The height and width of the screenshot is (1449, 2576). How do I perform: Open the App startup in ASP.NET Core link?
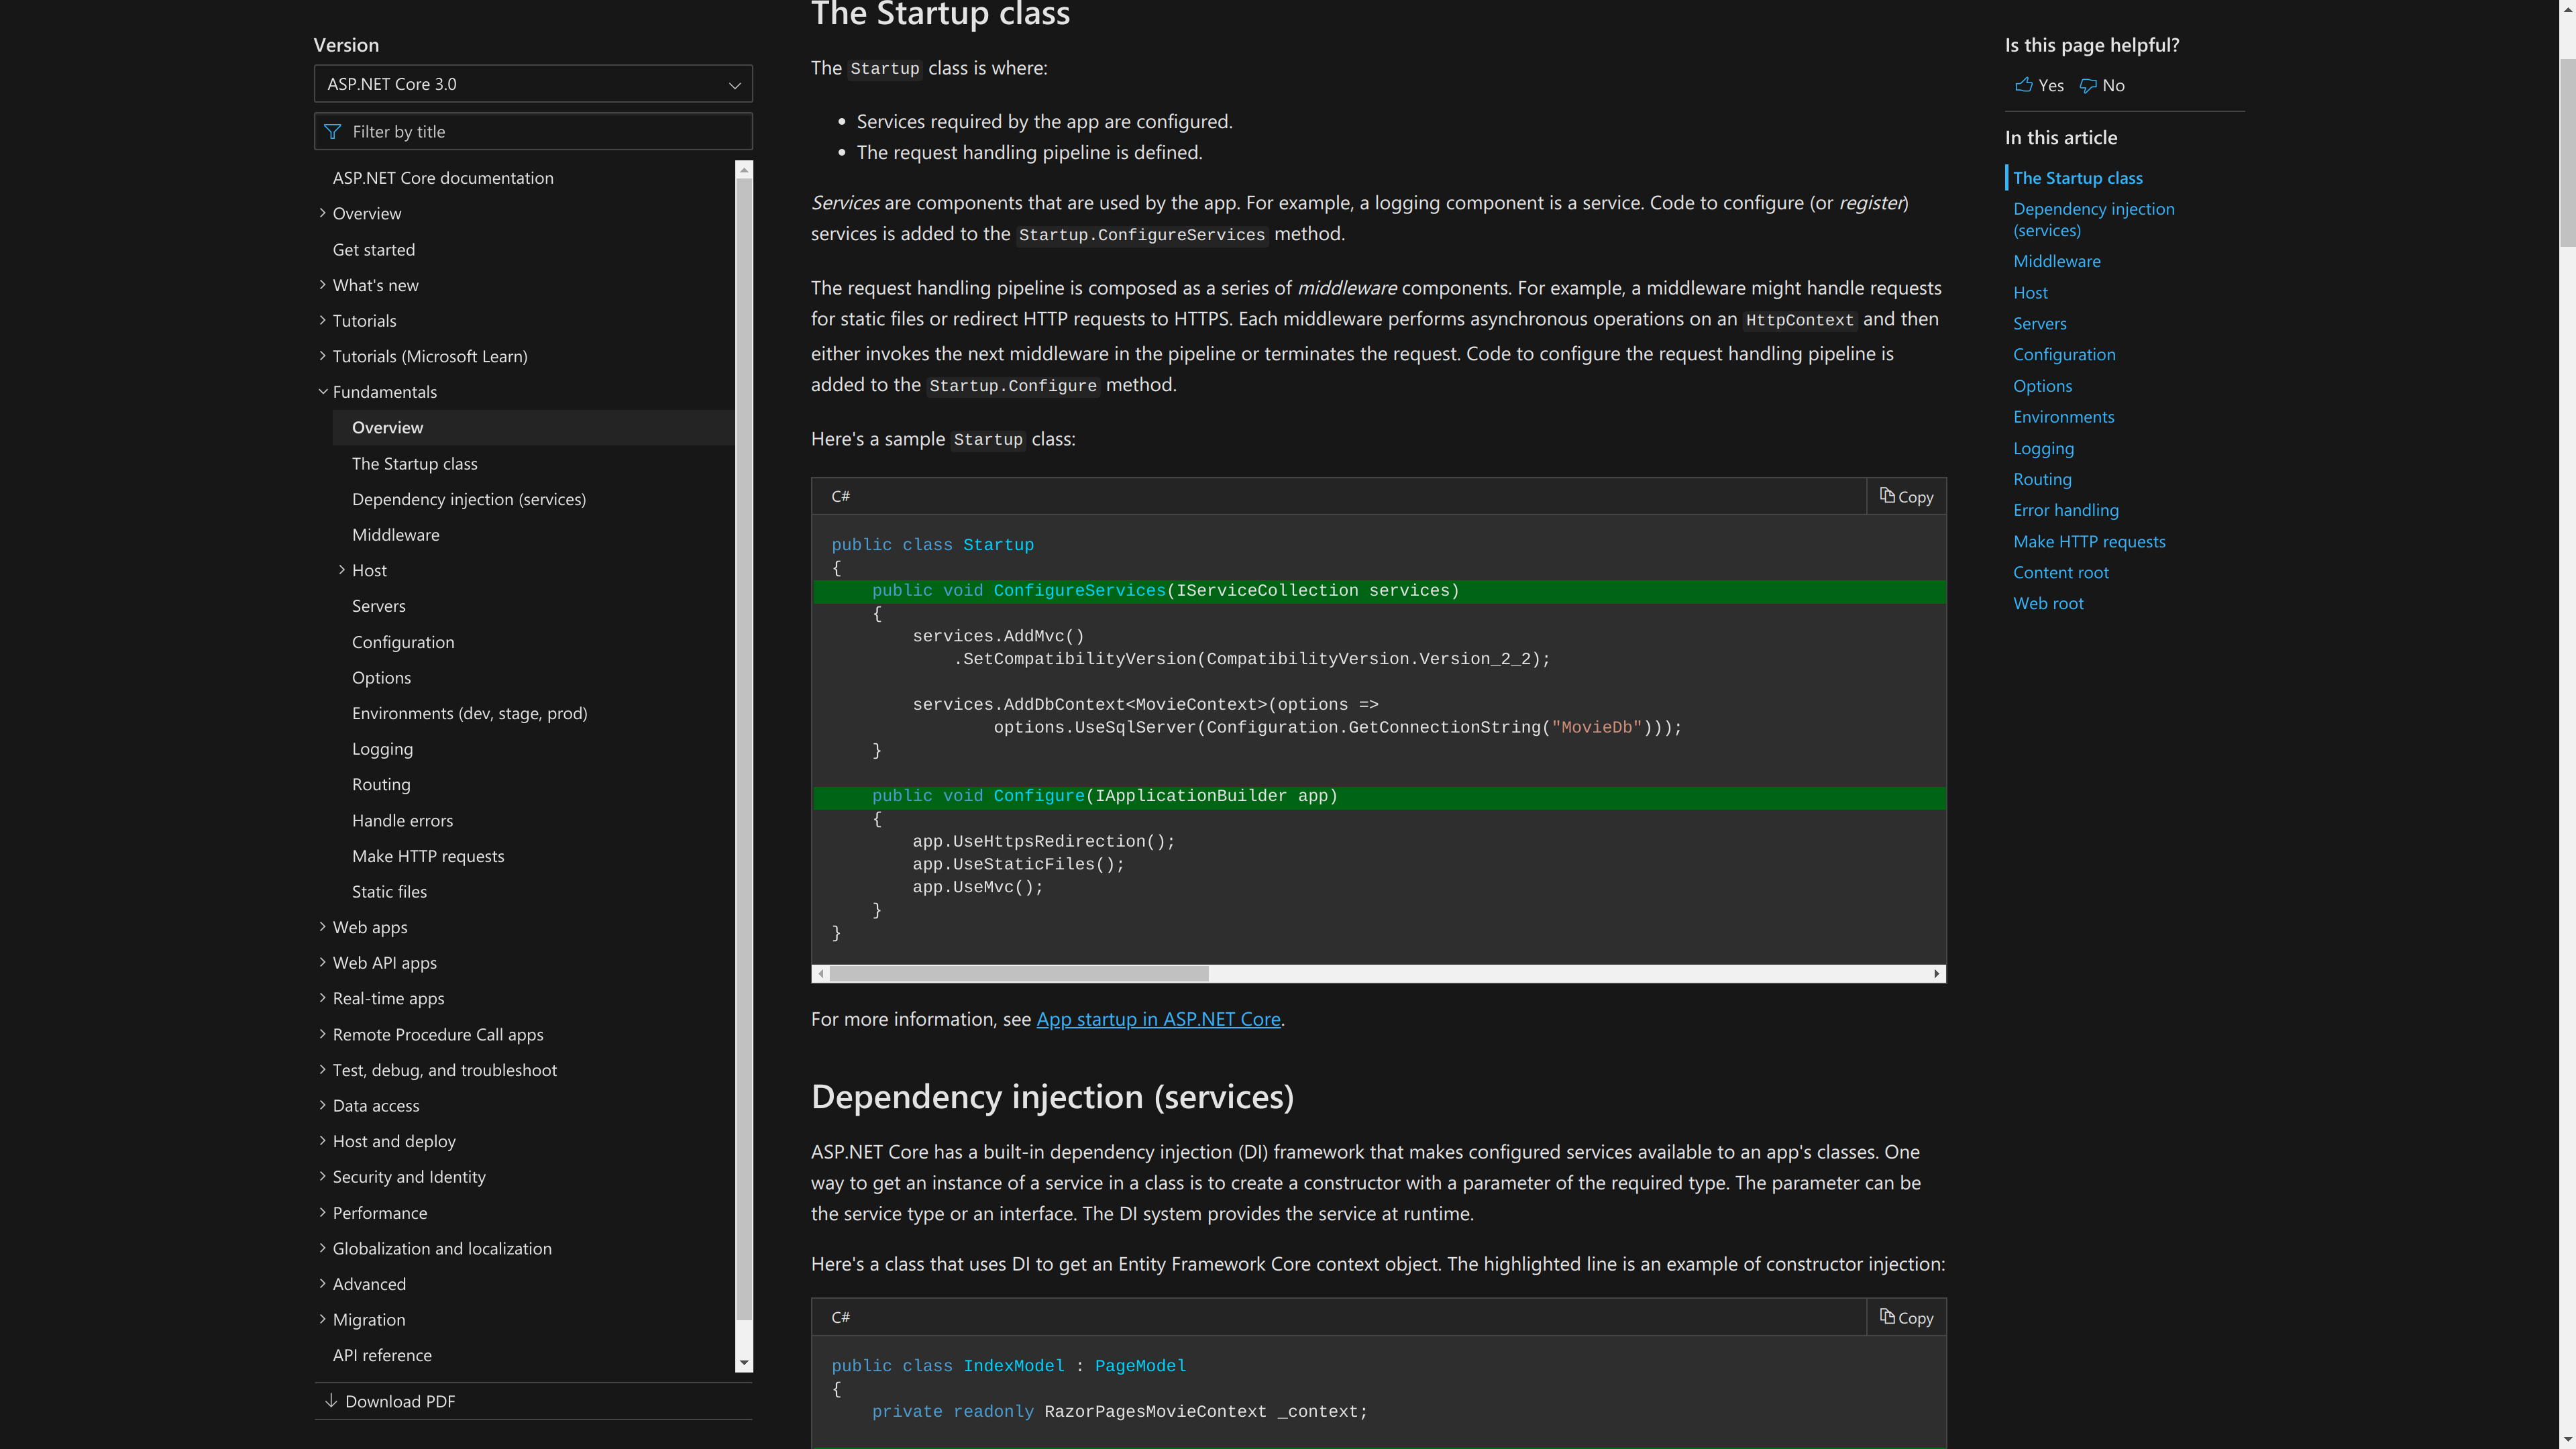(x=1158, y=1019)
